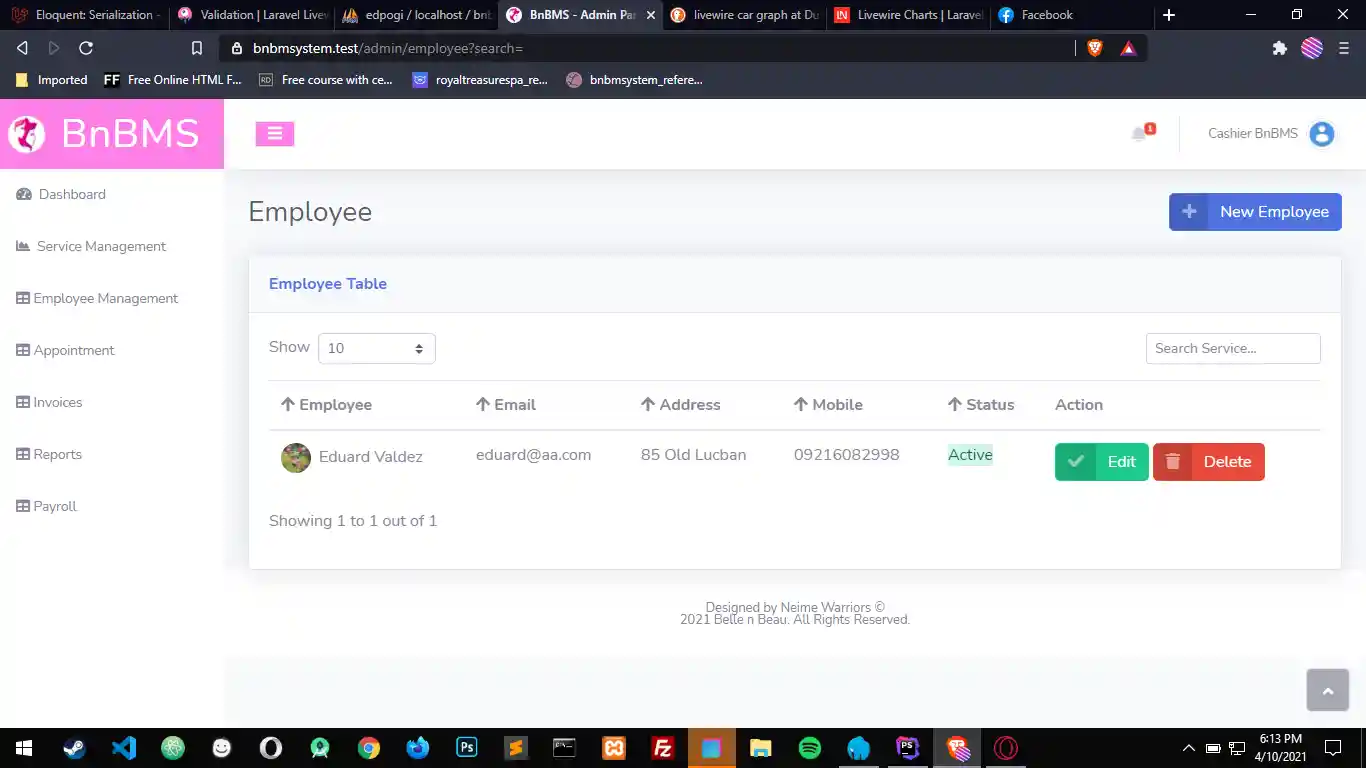Open Sublime Text from the taskbar
The height and width of the screenshot is (768, 1366).
516,748
